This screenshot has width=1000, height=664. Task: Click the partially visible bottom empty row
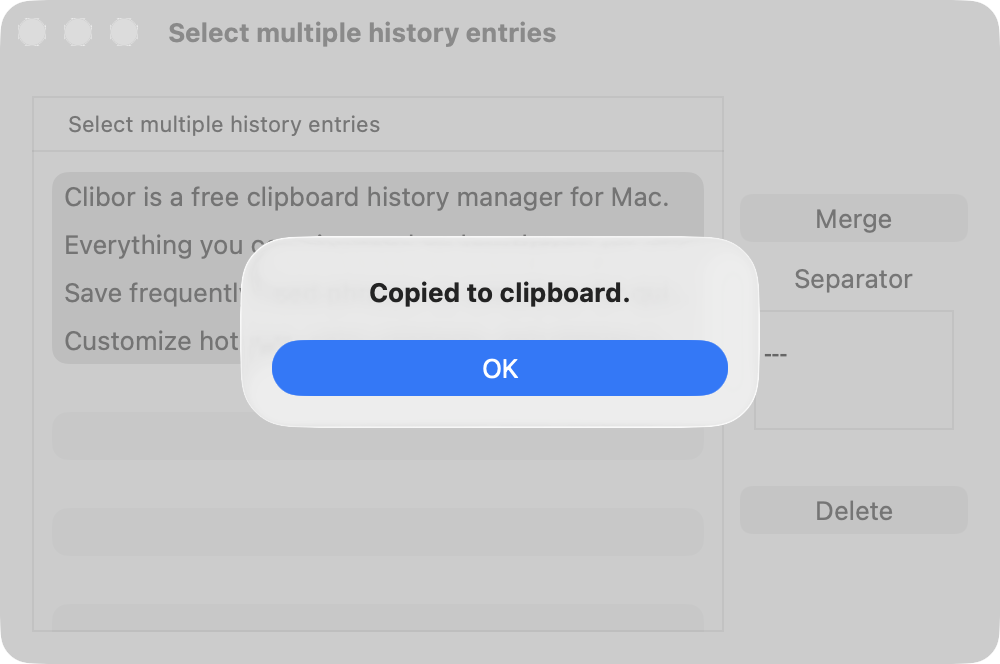(x=378, y=617)
